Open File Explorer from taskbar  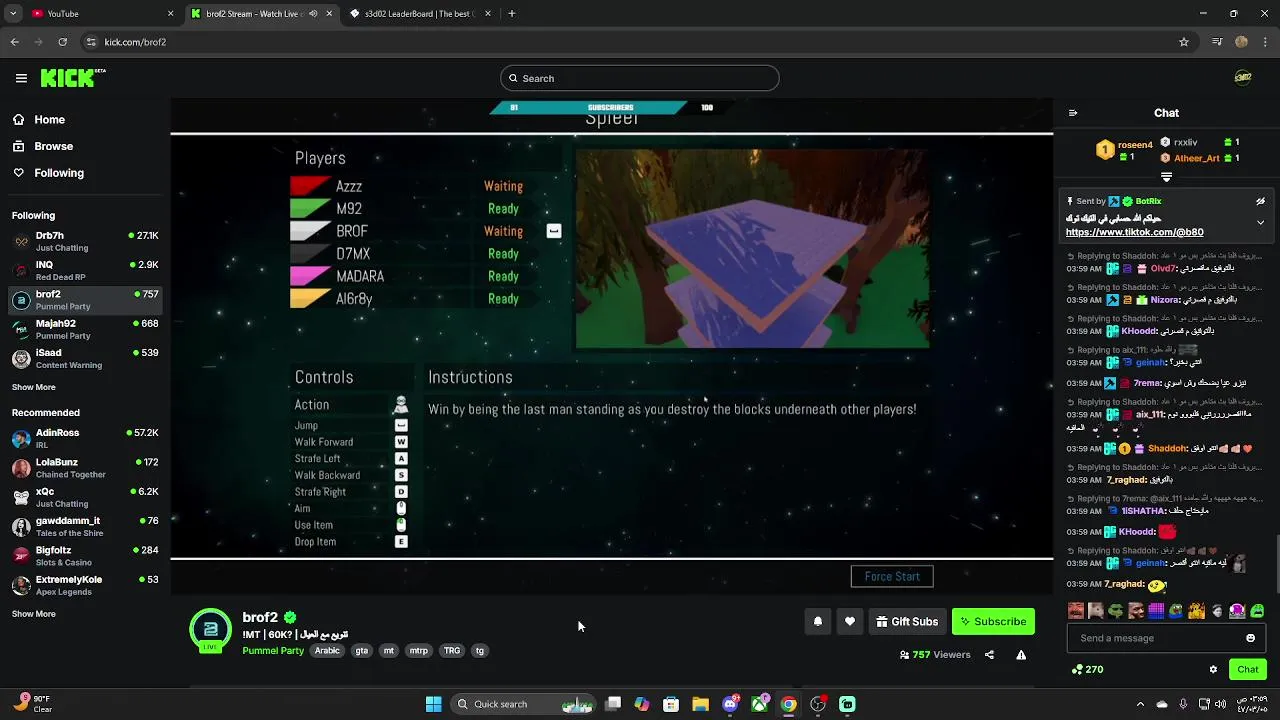click(x=700, y=704)
